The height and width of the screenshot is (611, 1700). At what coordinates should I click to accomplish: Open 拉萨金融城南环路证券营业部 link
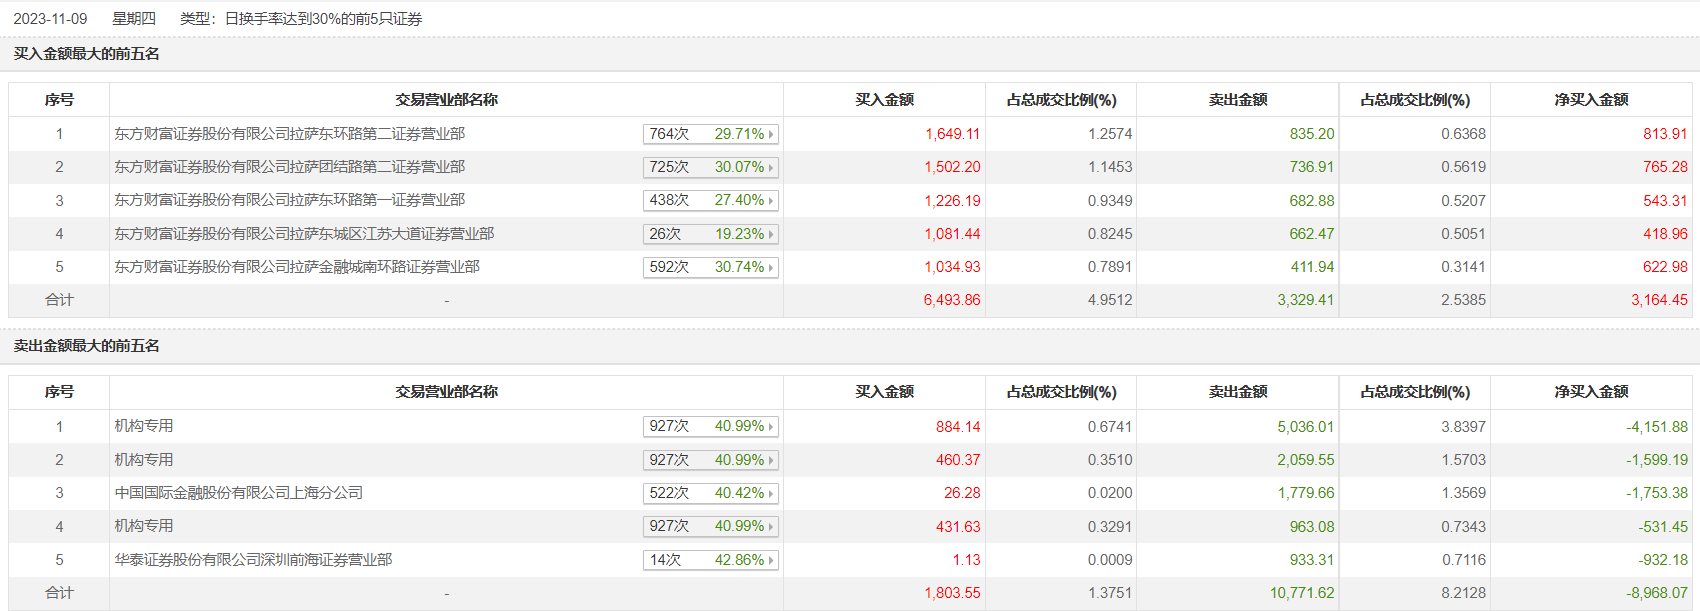297,267
